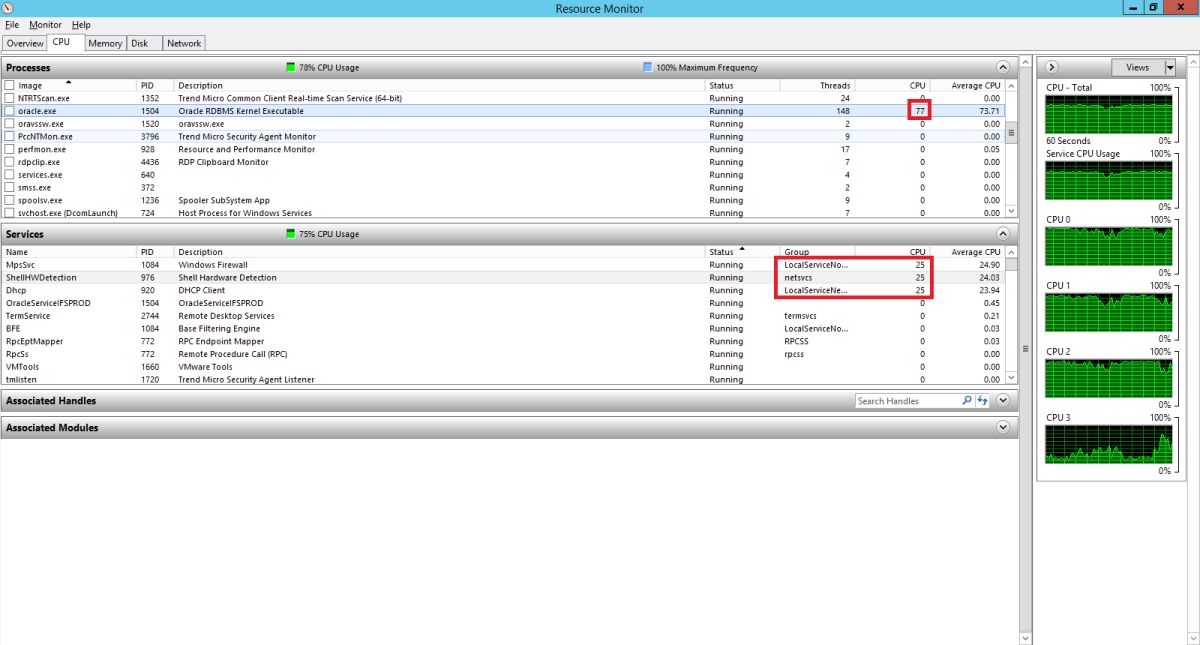Select the TermService Remote Desktop Services row
Image resolution: width=1200 pixels, height=645 pixels.
click(503, 316)
